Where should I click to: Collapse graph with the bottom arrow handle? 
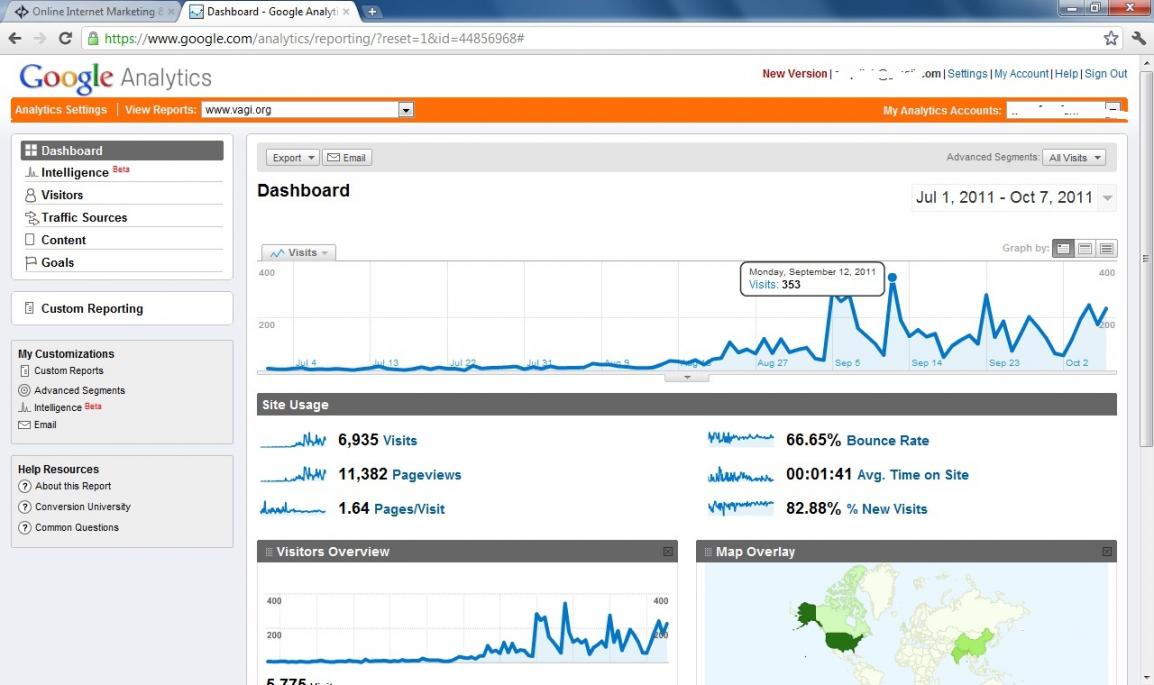pos(687,377)
